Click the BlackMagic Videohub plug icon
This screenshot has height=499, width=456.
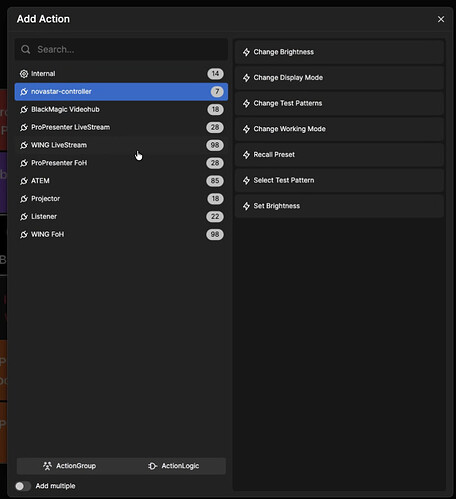(24, 110)
